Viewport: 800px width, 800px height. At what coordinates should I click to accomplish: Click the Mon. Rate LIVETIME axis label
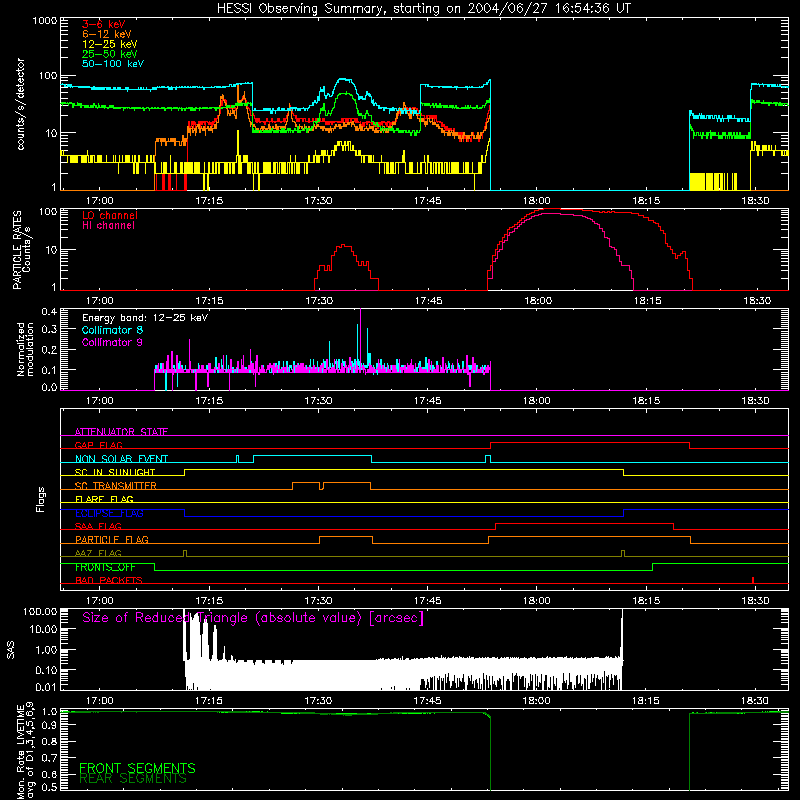[x=25, y=751]
